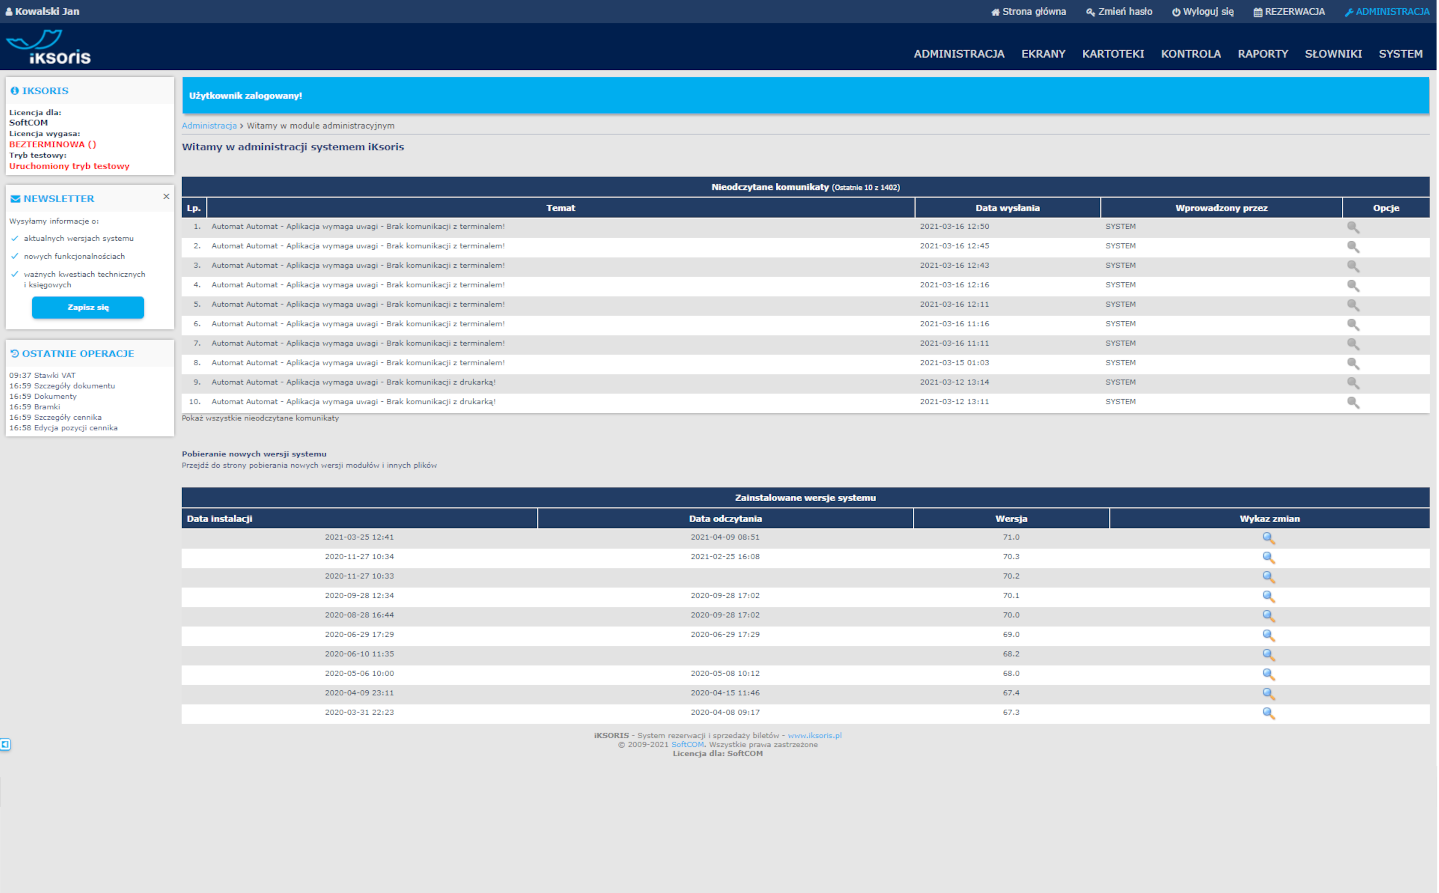Expand the SYSTEM menu
This screenshot has width=1439, height=893.
[1400, 54]
